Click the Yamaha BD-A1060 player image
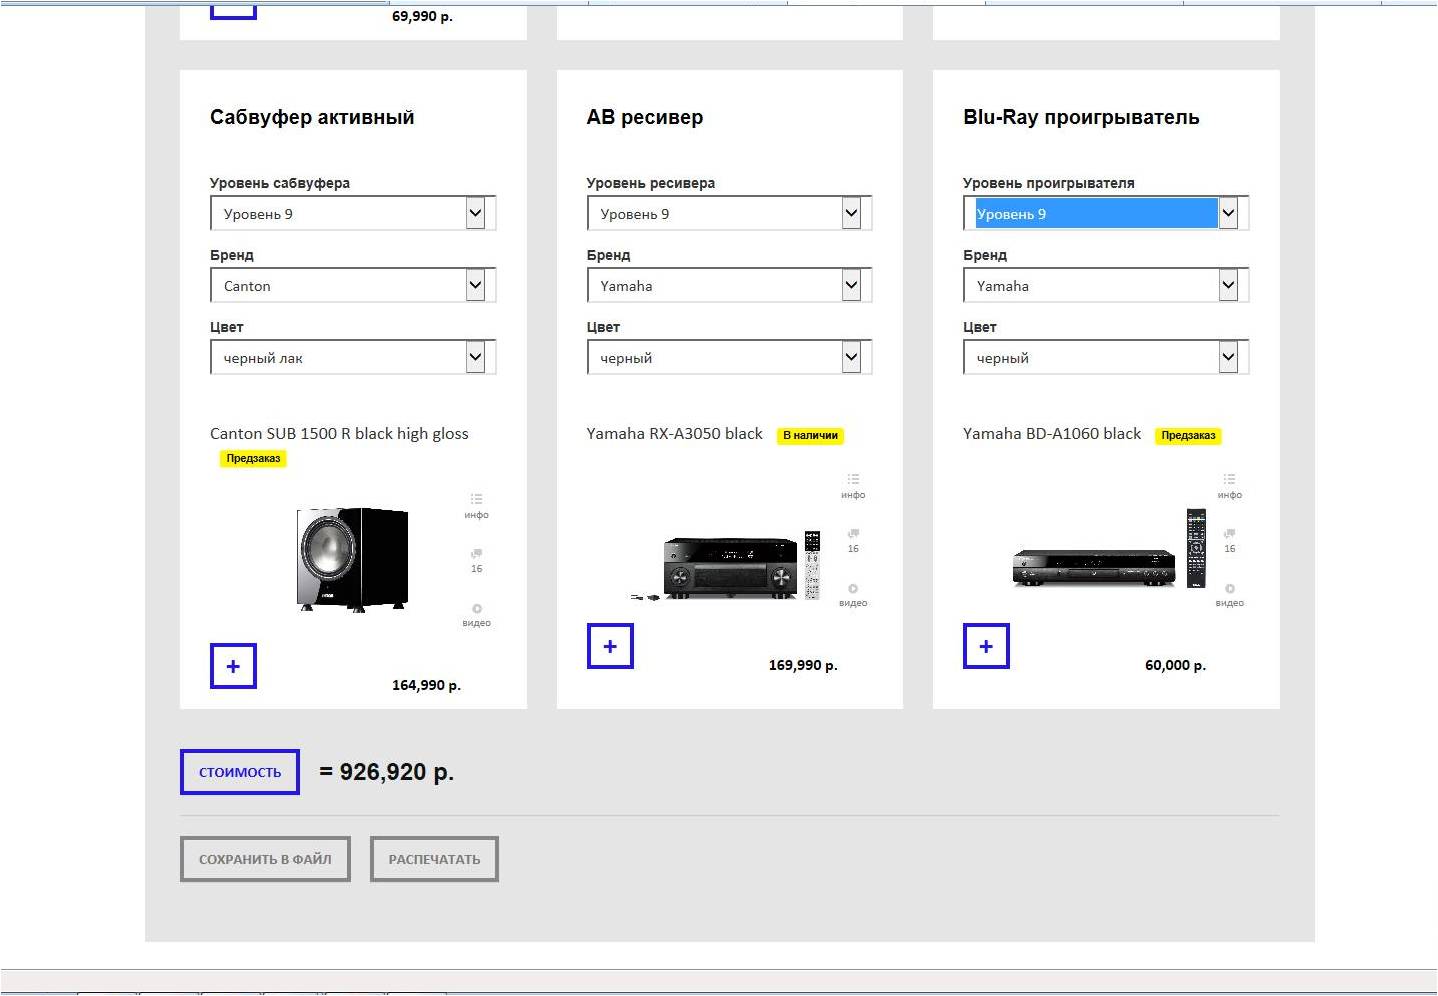This screenshot has width=1438, height=996. click(1109, 549)
